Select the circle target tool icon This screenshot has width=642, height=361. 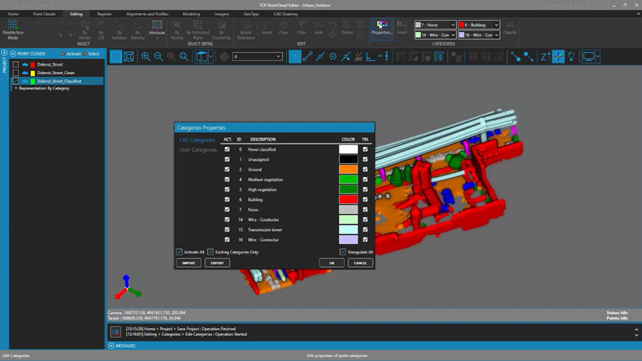click(x=333, y=56)
